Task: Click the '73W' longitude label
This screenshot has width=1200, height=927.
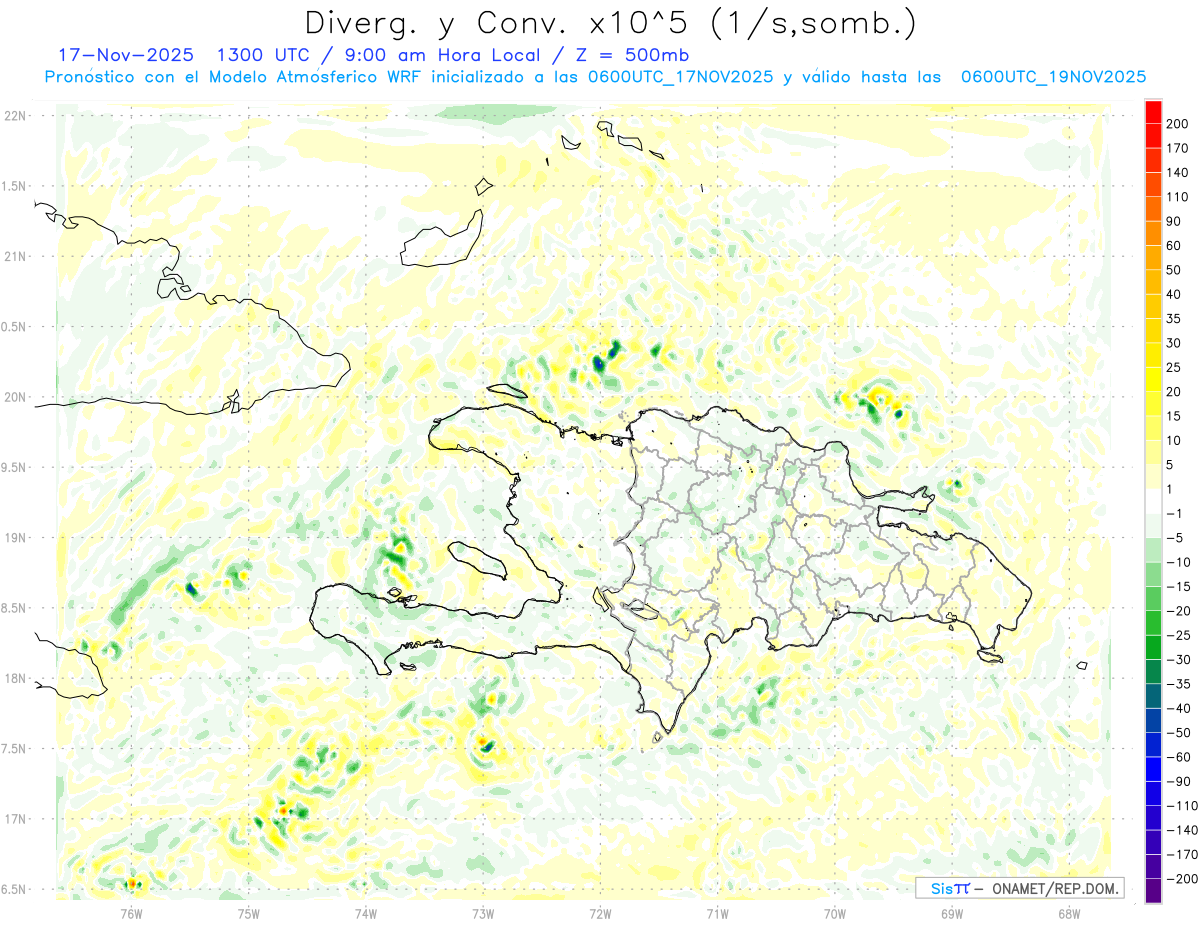Action: coord(483,913)
